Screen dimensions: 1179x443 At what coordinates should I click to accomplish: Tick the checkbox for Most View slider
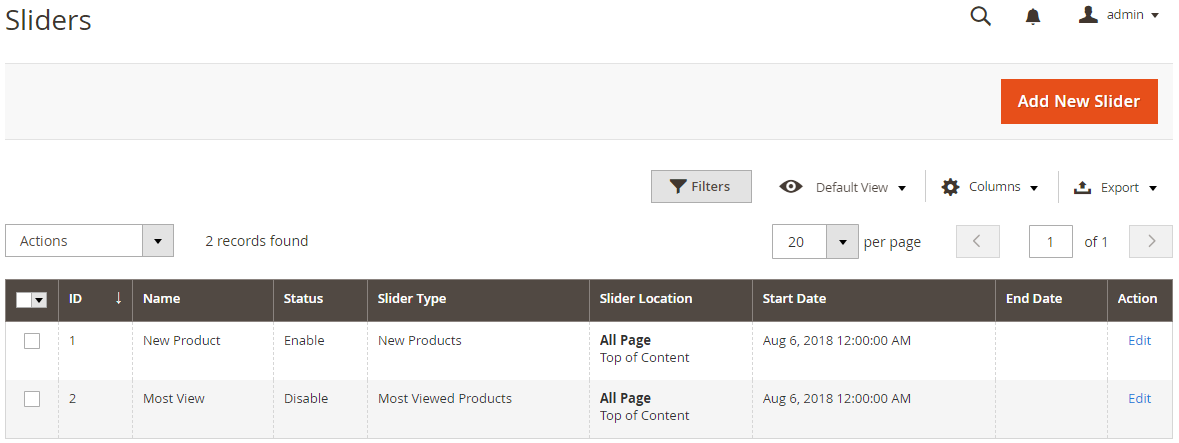tap(32, 399)
